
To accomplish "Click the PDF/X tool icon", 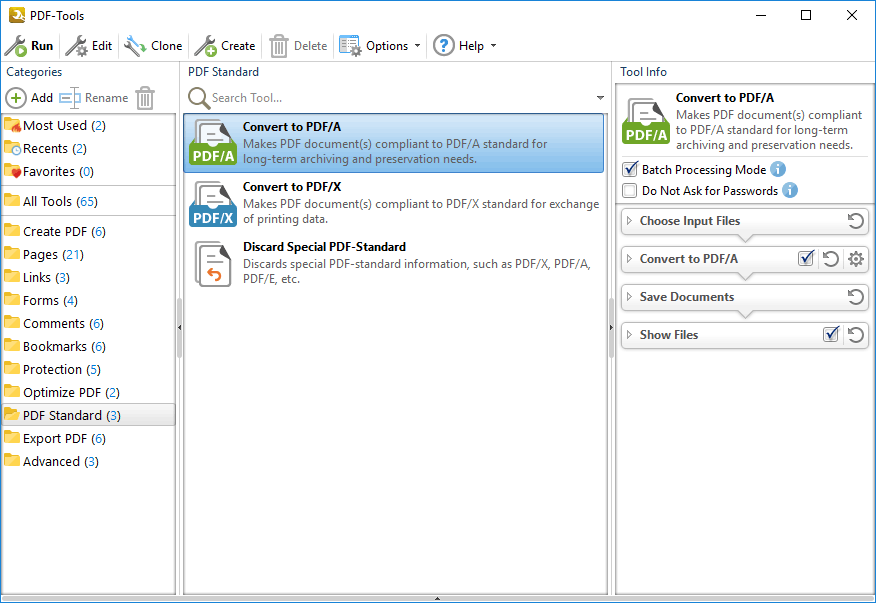I will [212, 203].
